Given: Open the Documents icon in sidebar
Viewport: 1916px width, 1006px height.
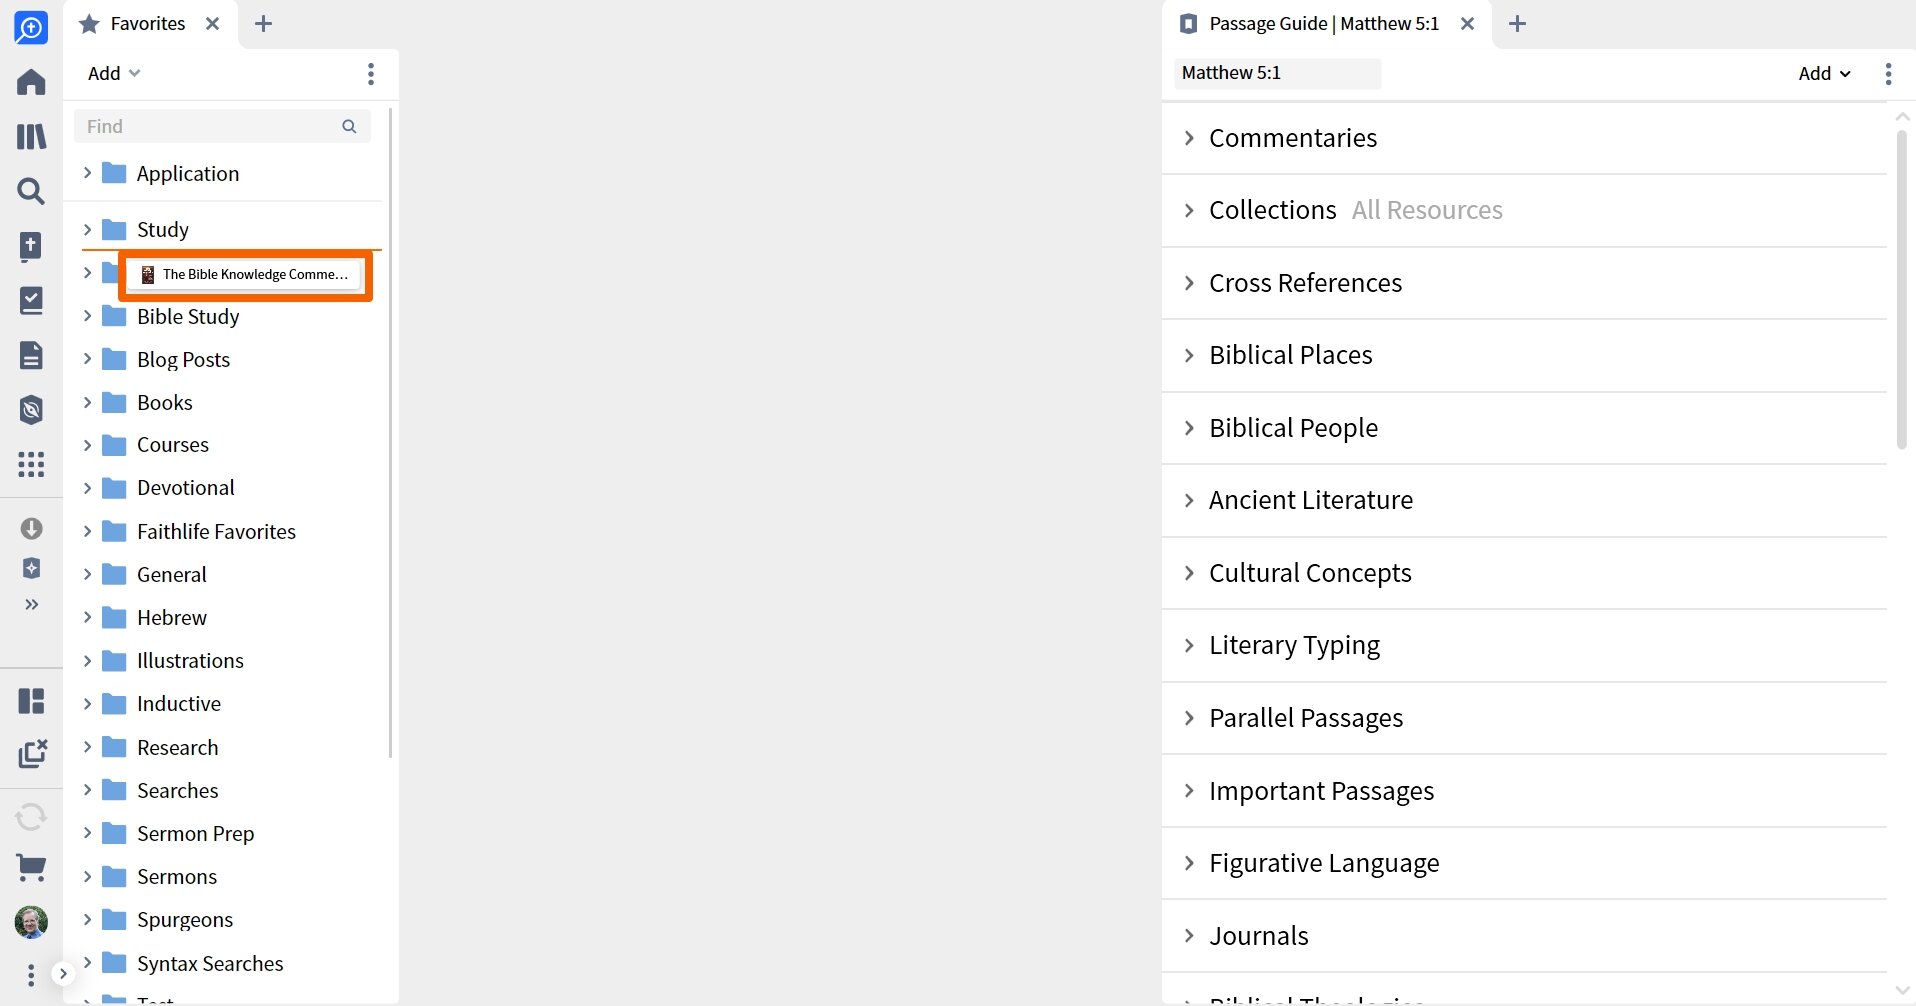Looking at the screenshot, I should point(31,355).
